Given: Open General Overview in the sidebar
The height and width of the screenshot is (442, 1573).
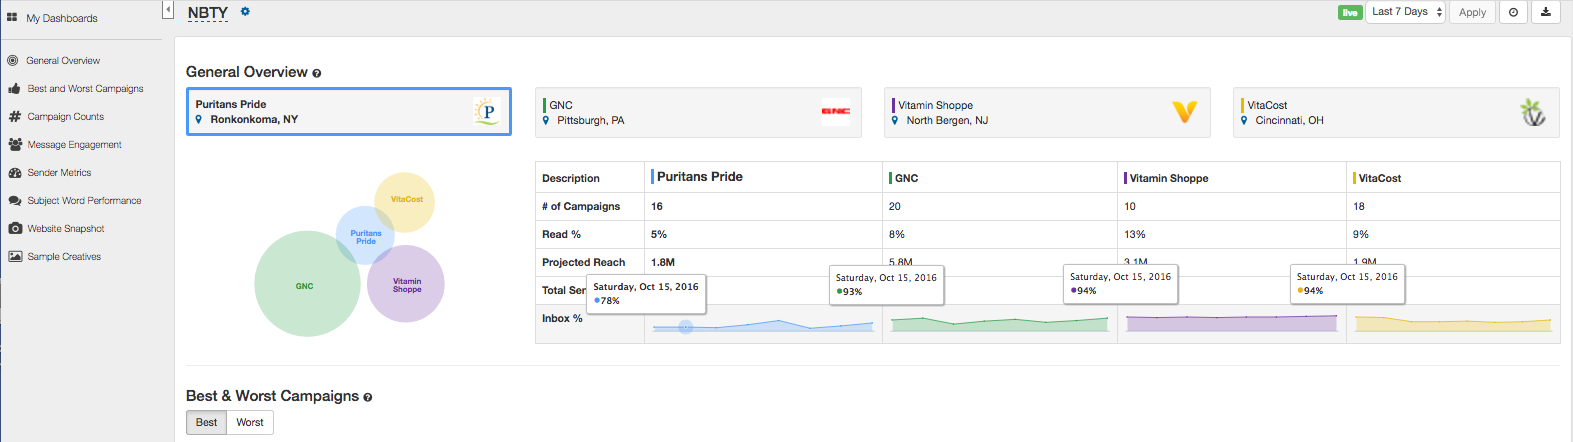Looking at the screenshot, I should point(63,61).
